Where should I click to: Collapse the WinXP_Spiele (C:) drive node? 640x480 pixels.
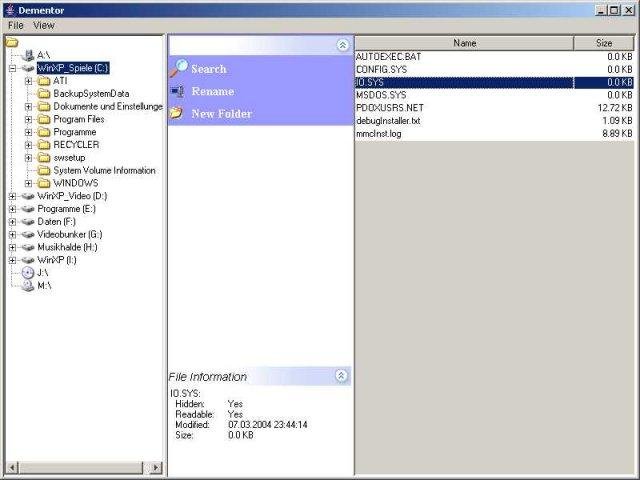(x=12, y=68)
